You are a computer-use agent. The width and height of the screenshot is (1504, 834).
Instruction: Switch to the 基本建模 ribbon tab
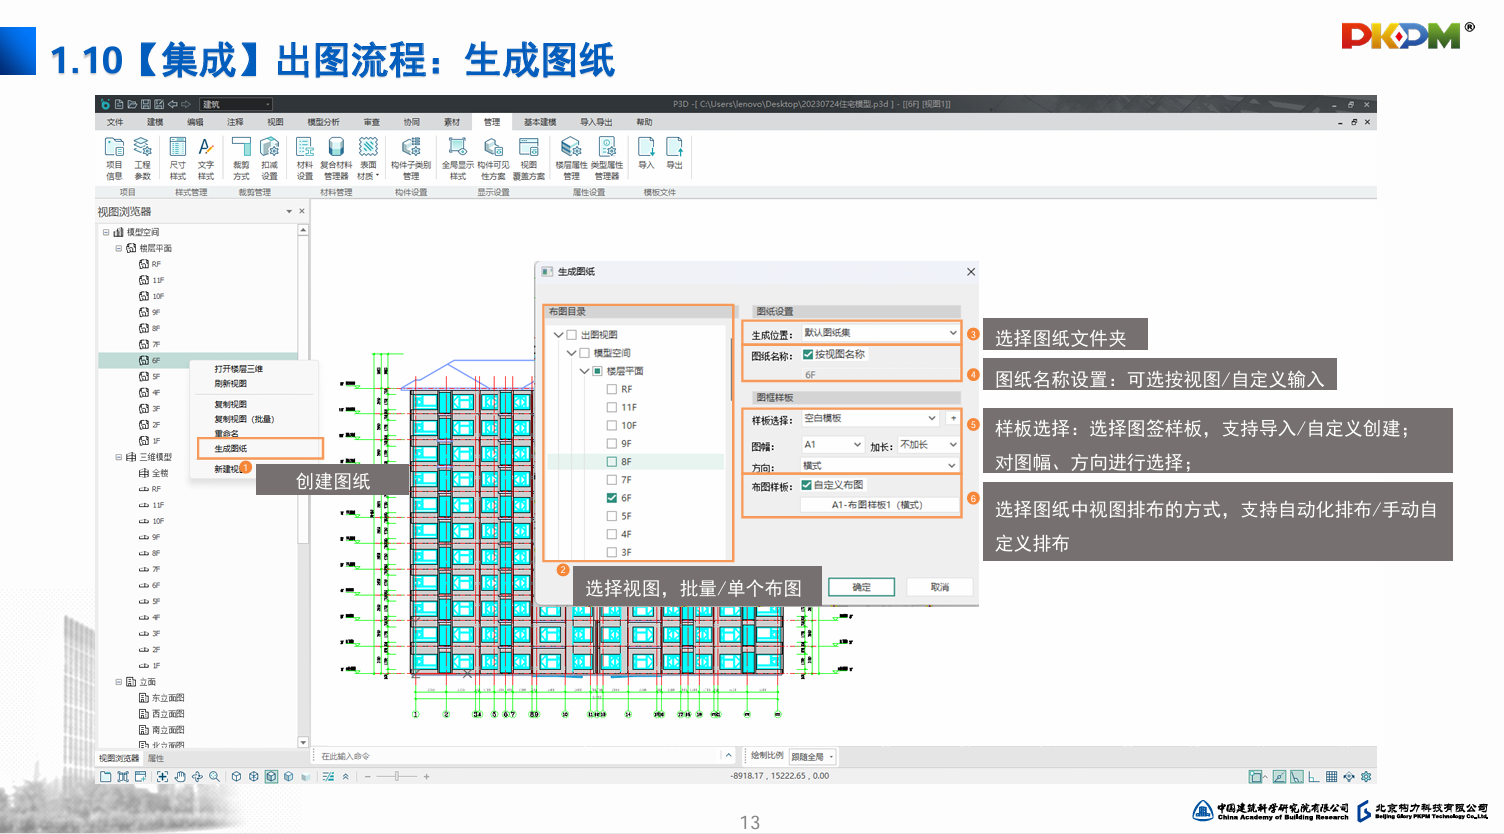(540, 122)
